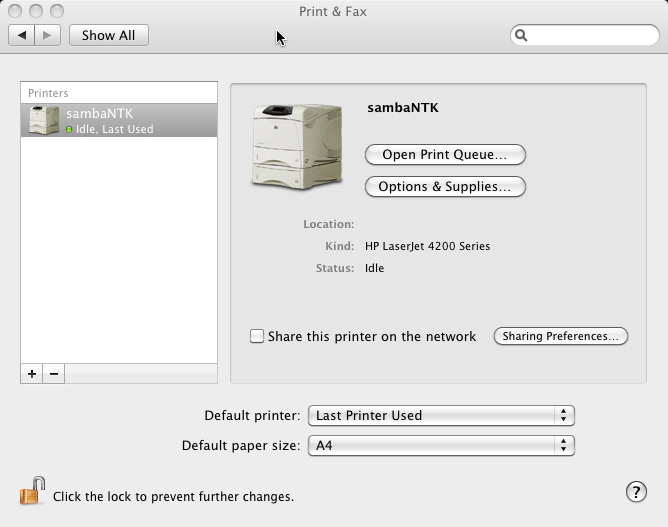Open help with question mark button
Image resolution: width=668 pixels, height=527 pixels.
pos(636,492)
